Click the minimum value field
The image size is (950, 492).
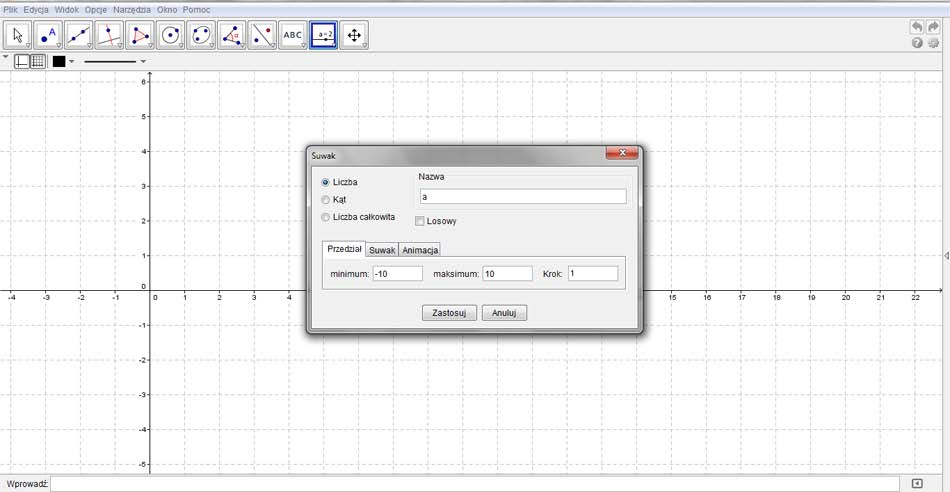tap(397, 274)
